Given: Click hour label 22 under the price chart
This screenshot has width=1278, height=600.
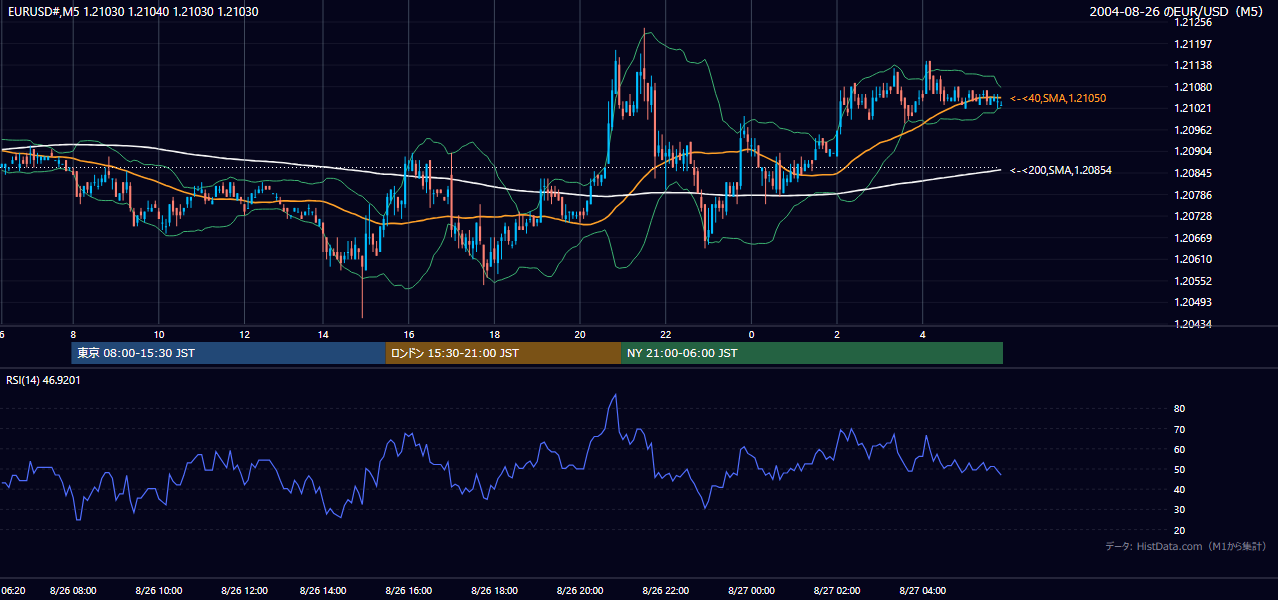Looking at the screenshot, I should (x=665, y=333).
